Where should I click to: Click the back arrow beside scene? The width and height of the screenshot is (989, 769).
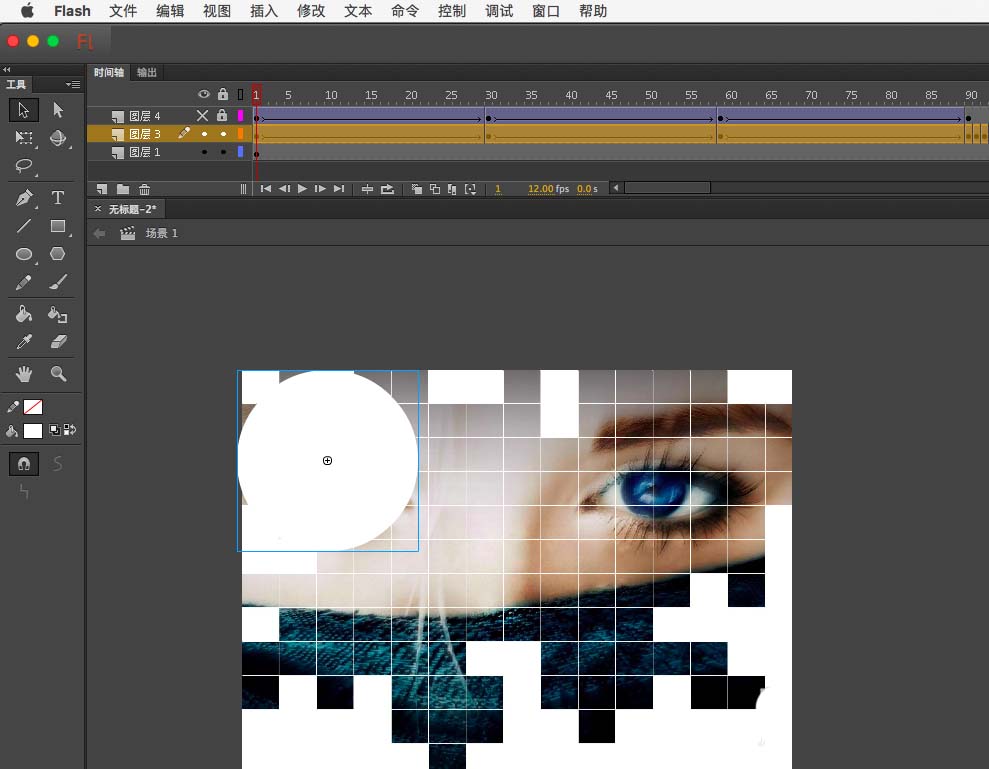tap(99, 233)
